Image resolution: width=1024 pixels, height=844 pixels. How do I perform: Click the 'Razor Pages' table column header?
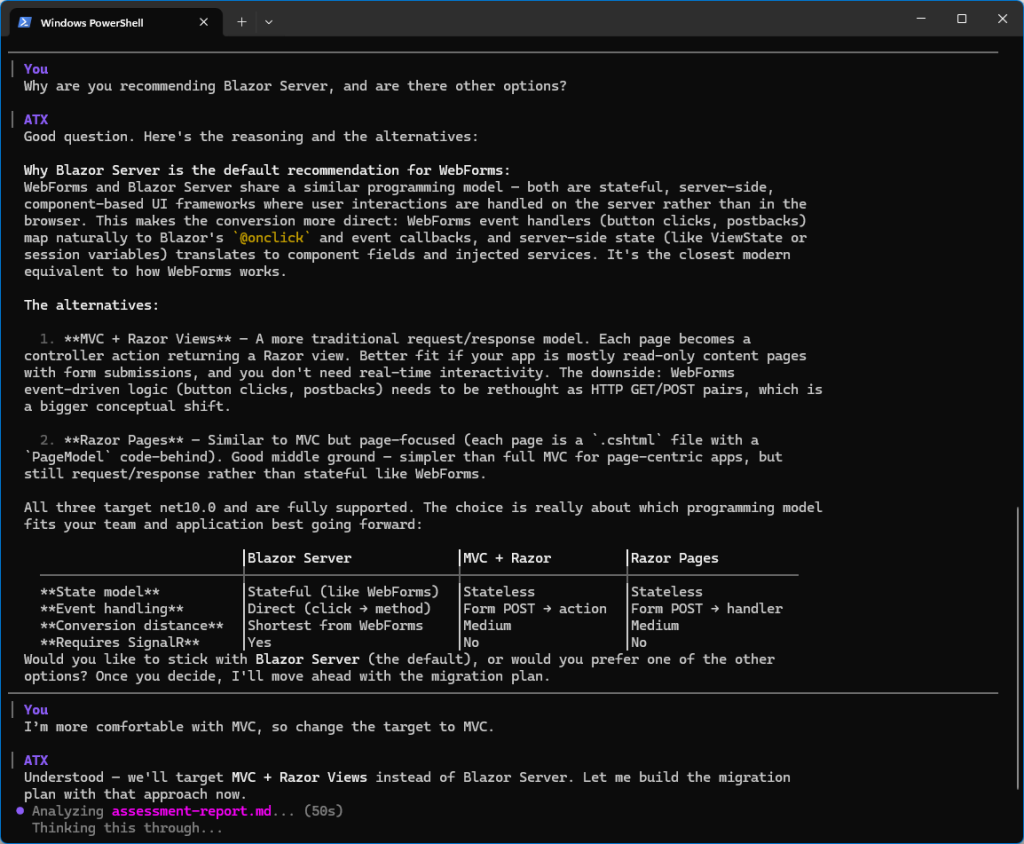click(x=675, y=559)
